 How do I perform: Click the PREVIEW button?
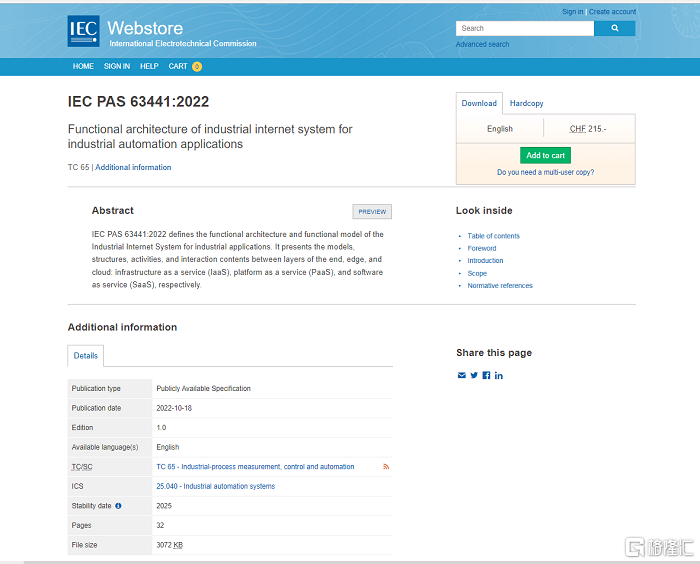[x=372, y=212]
